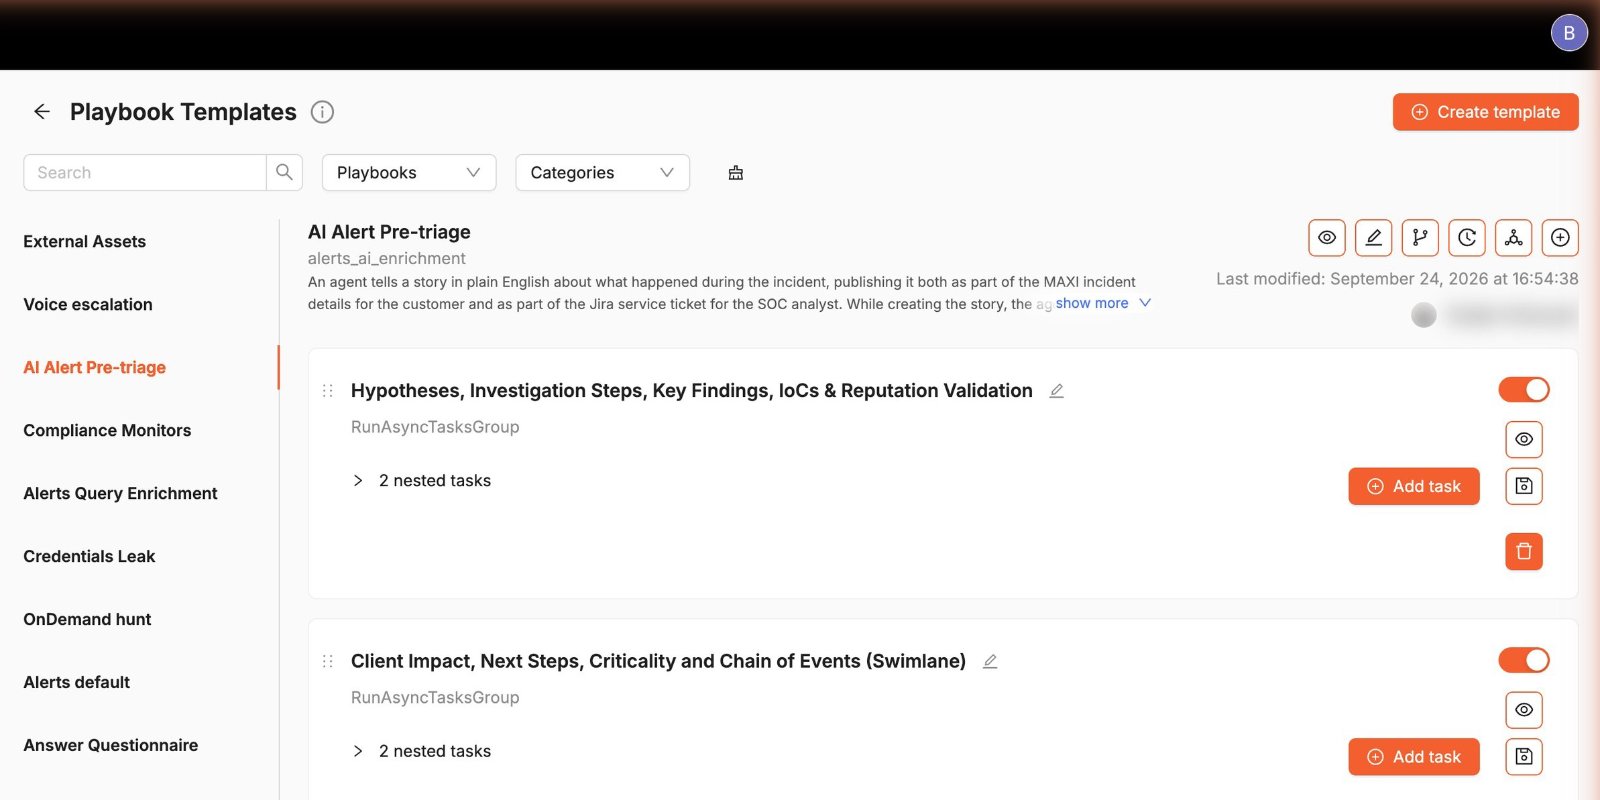Viewport: 1600px width, 800px height.
Task: Click the icon right of Categories dropdown
Action: point(736,173)
